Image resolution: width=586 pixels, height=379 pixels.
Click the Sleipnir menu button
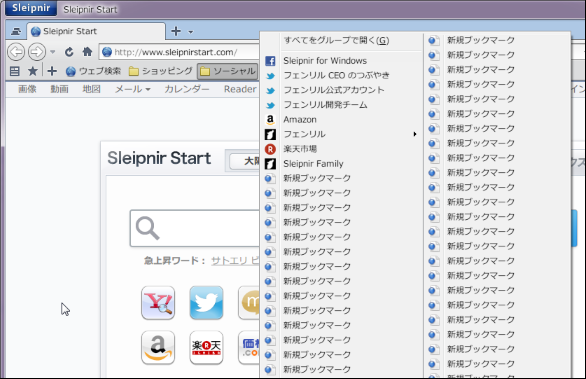[x=31, y=8]
